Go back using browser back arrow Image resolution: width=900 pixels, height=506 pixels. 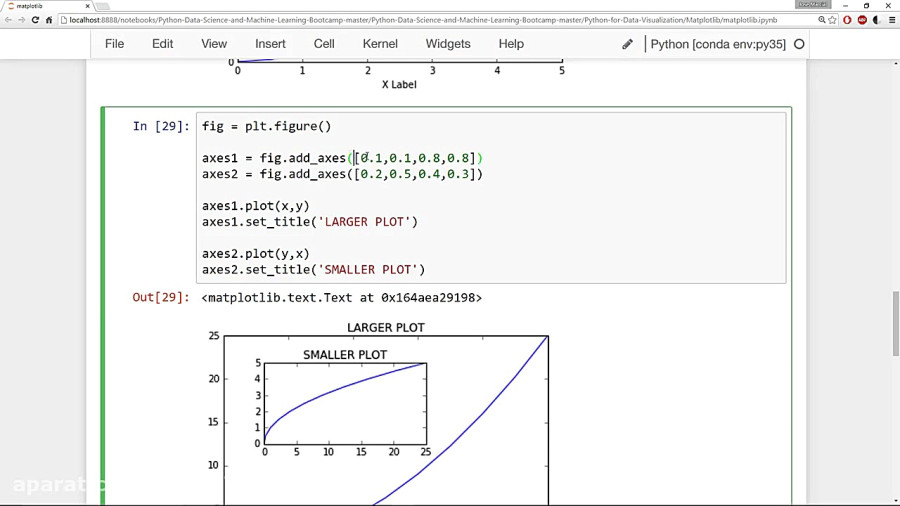(x=7, y=20)
